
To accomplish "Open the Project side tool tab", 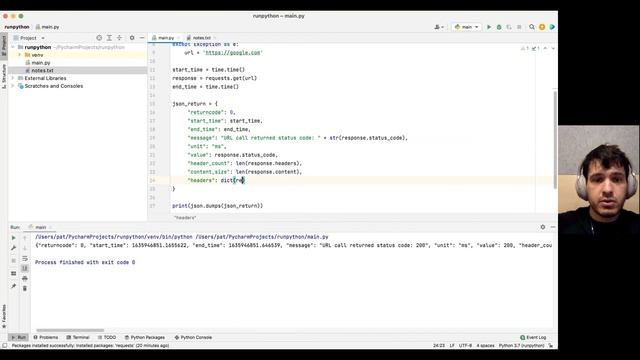I will (4, 45).
